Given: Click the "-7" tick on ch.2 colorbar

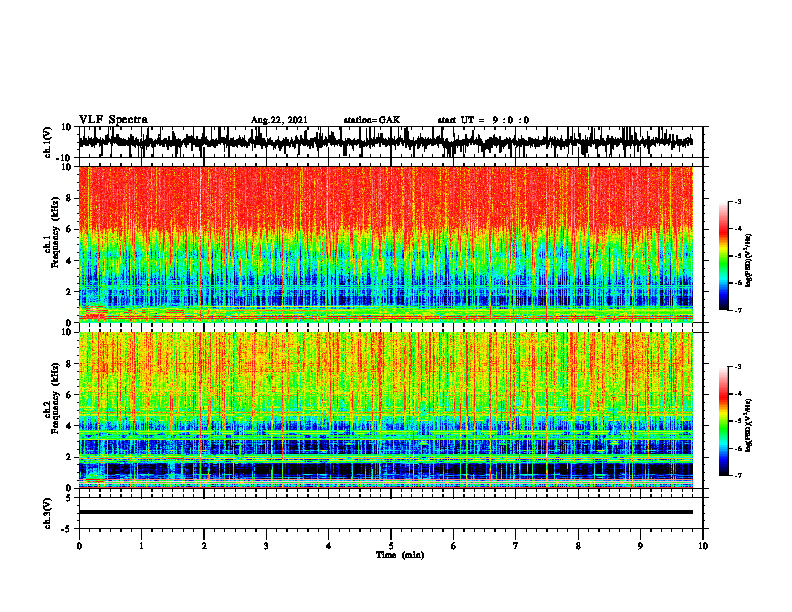Looking at the screenshot, I should 737,475.
